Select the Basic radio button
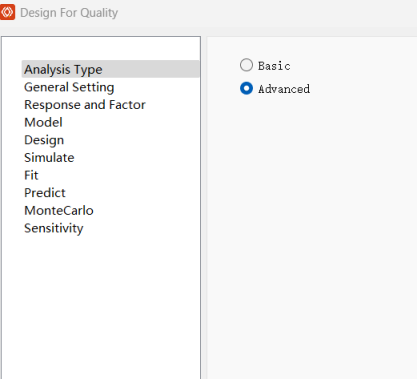Viewport: 417px width, 379px height. click(x=246, y=65)
